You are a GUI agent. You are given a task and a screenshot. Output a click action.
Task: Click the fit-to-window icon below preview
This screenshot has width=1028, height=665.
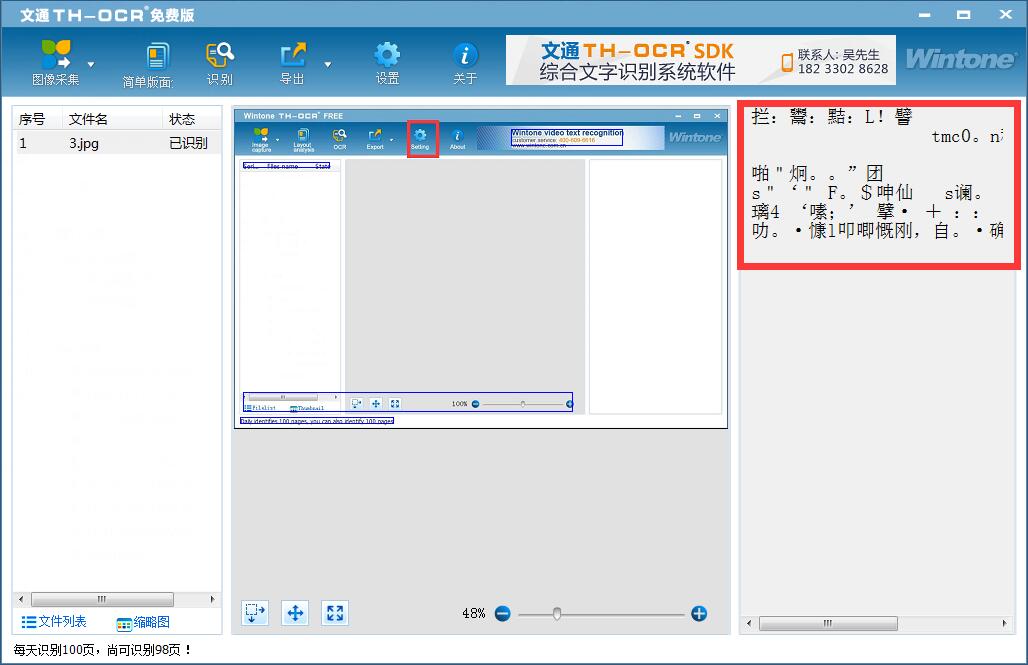coord(335,613)
